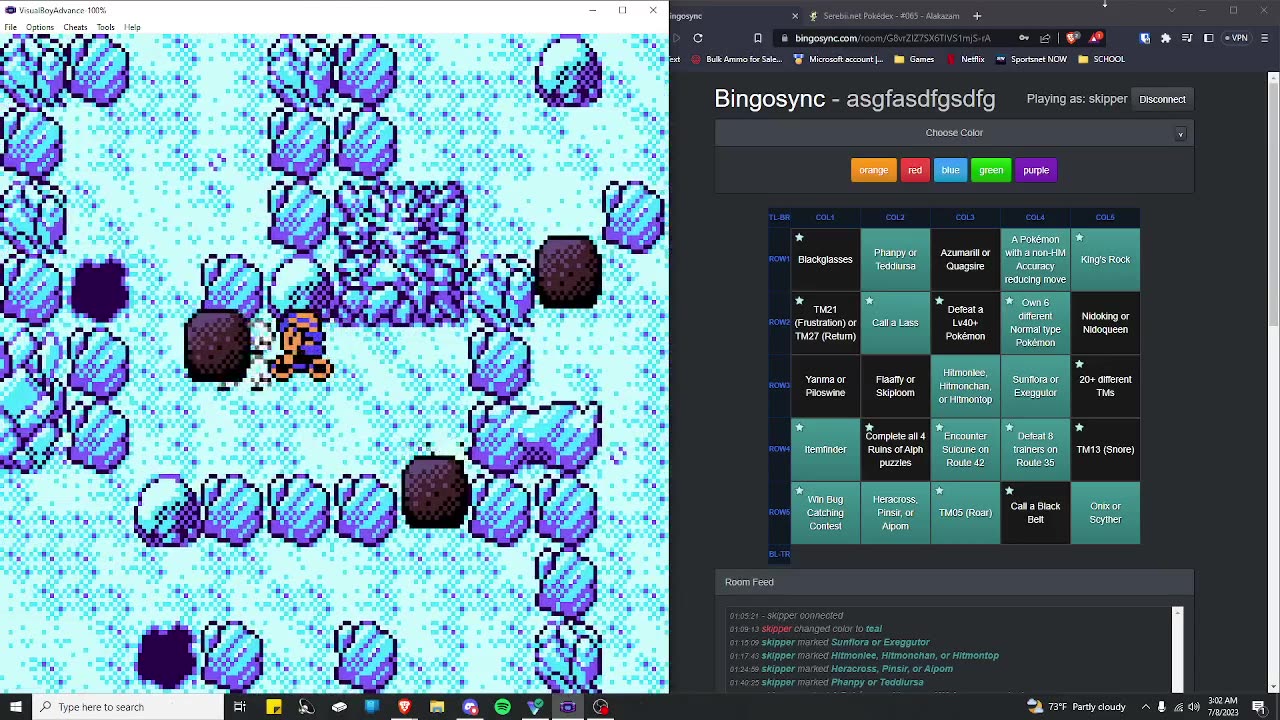Mark the King's Rock bingo square
Viewport: 1280px width, 720px height.
coord(1105,260)
